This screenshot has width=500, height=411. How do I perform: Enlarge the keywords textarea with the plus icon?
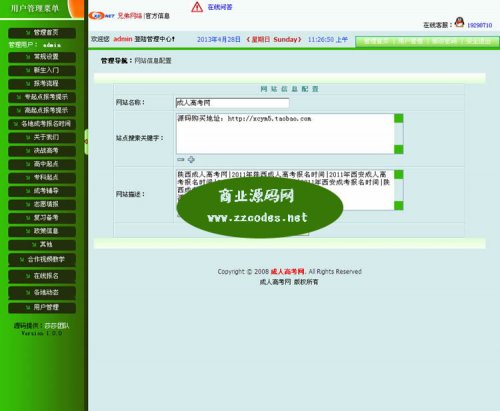(191, 160)
